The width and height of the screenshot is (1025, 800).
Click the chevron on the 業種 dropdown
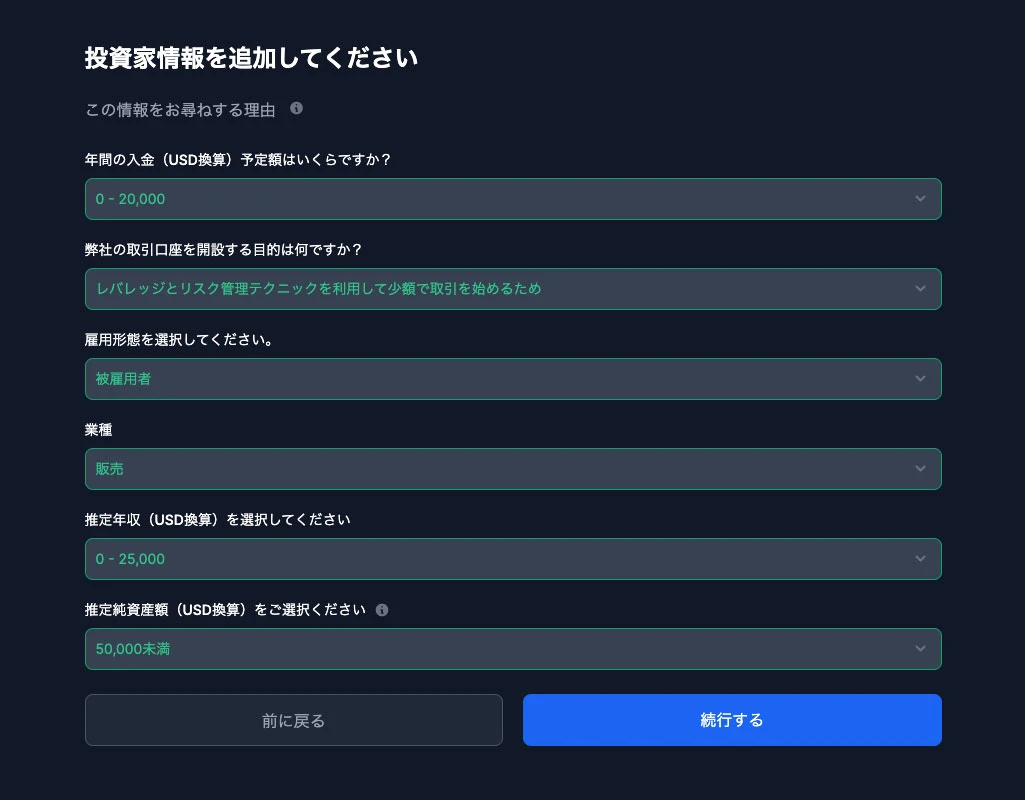[x=920, y=468]
